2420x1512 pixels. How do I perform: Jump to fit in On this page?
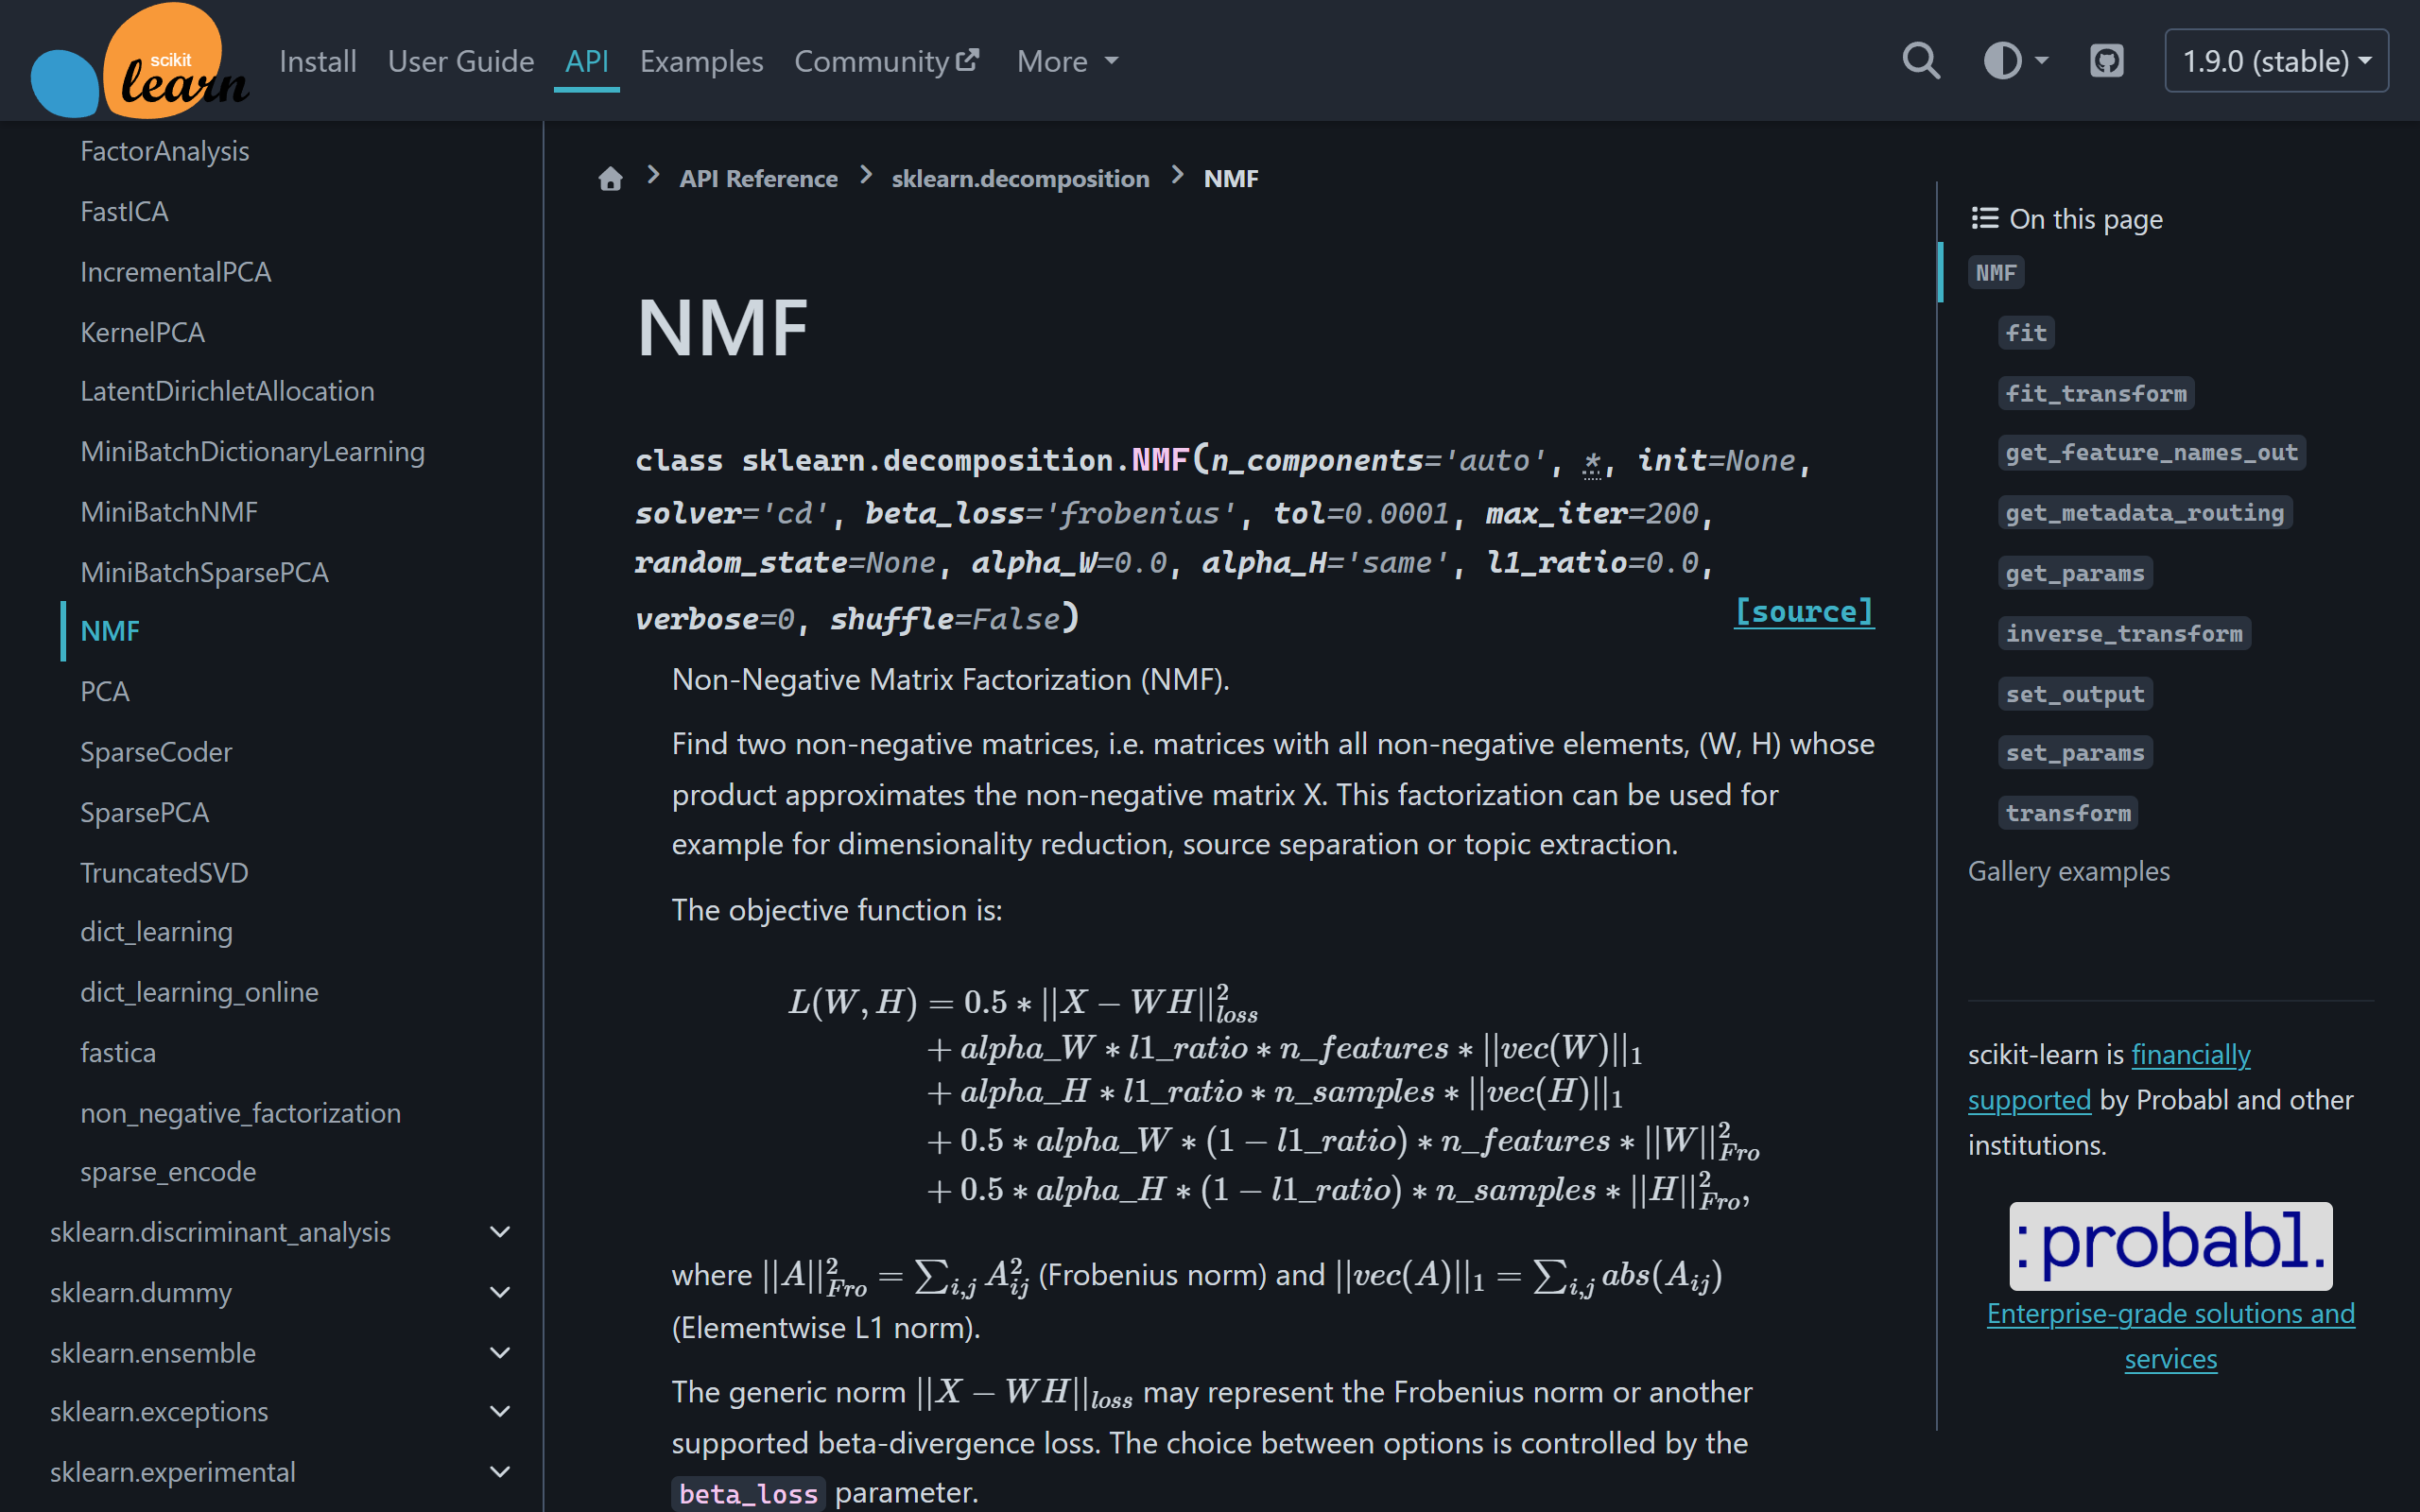(x=2026, y=333)
